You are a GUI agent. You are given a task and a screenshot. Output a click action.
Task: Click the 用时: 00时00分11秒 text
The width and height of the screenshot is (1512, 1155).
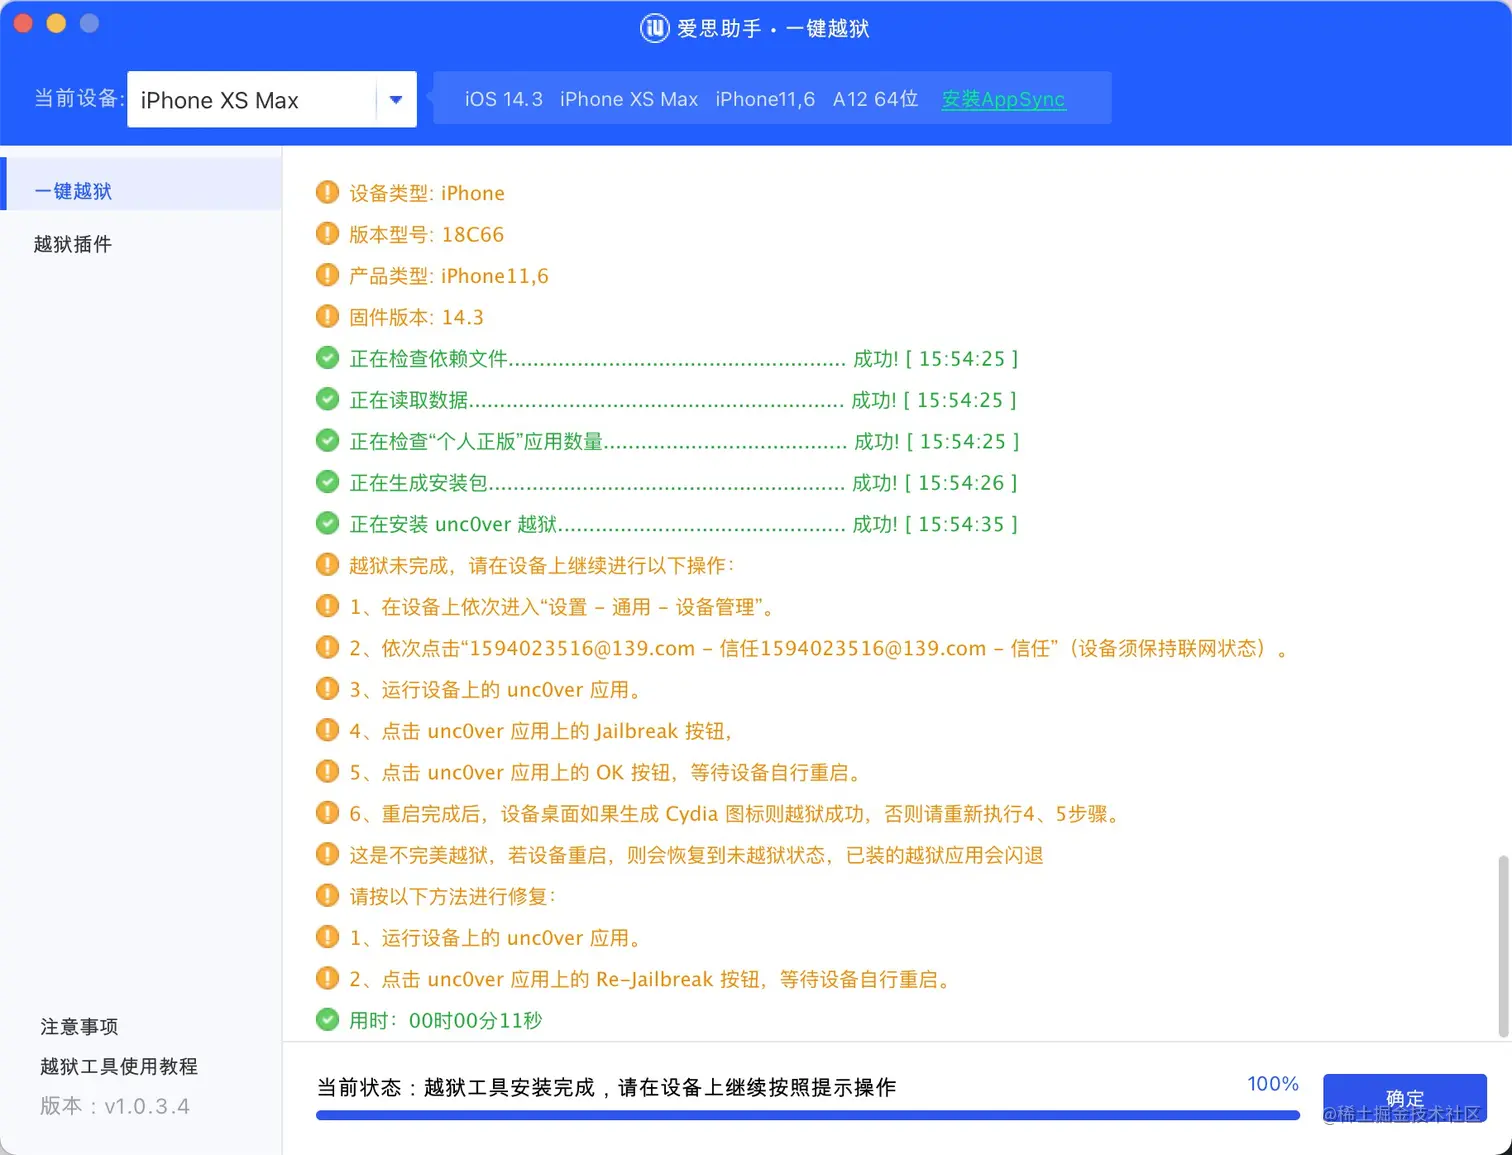coord(445,1020)
